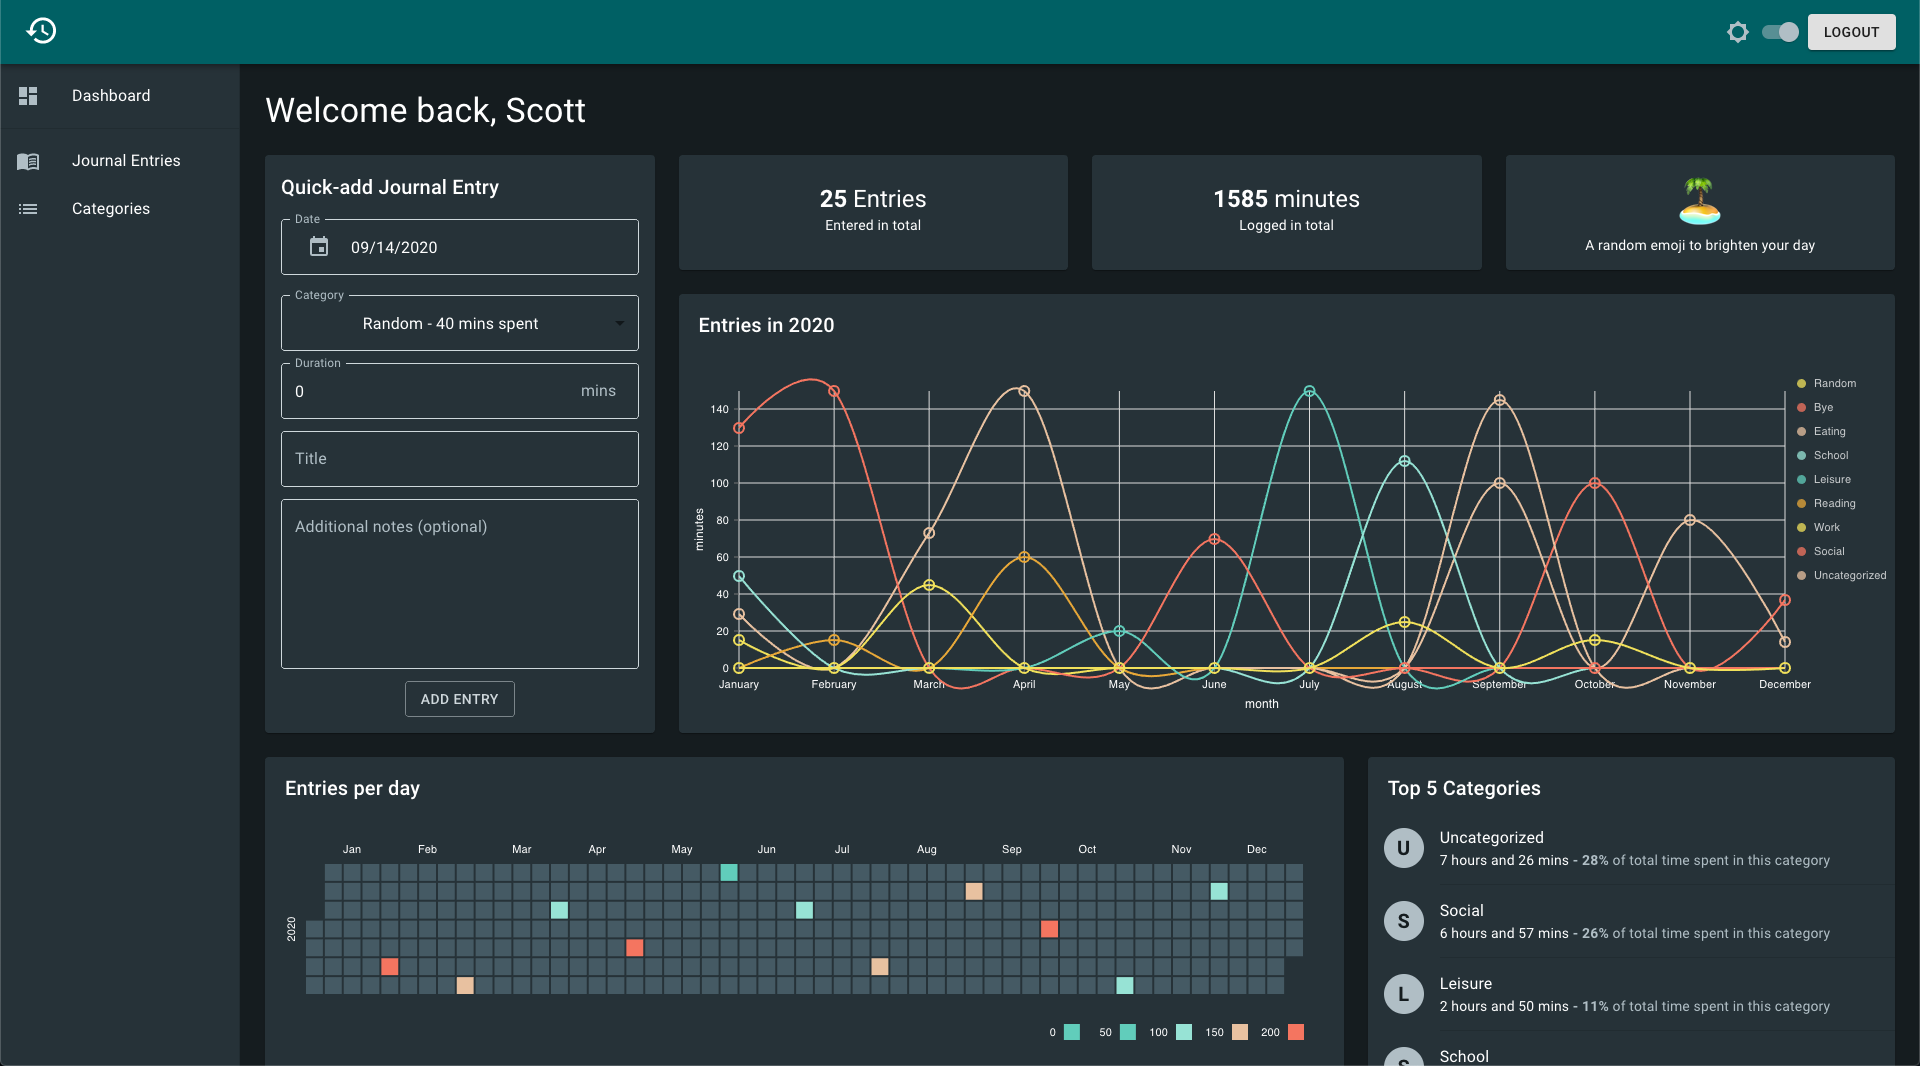Click the Categories list icon

(28, 209)
